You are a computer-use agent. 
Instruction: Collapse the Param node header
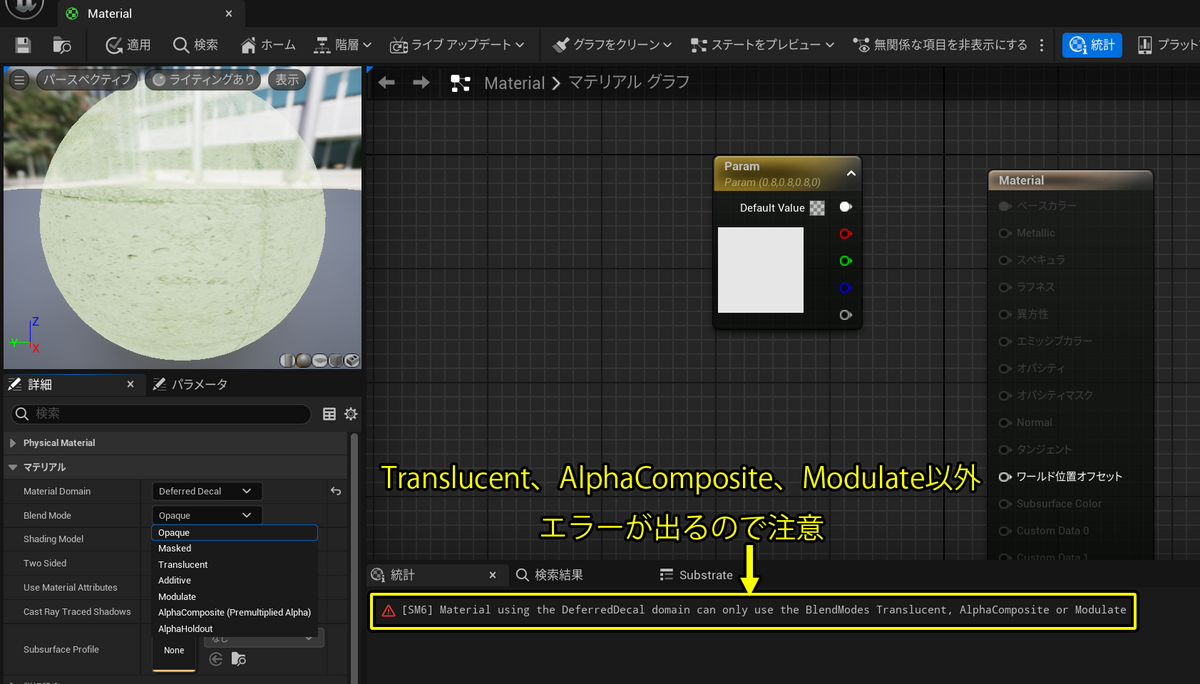click(x=849, y=172)
